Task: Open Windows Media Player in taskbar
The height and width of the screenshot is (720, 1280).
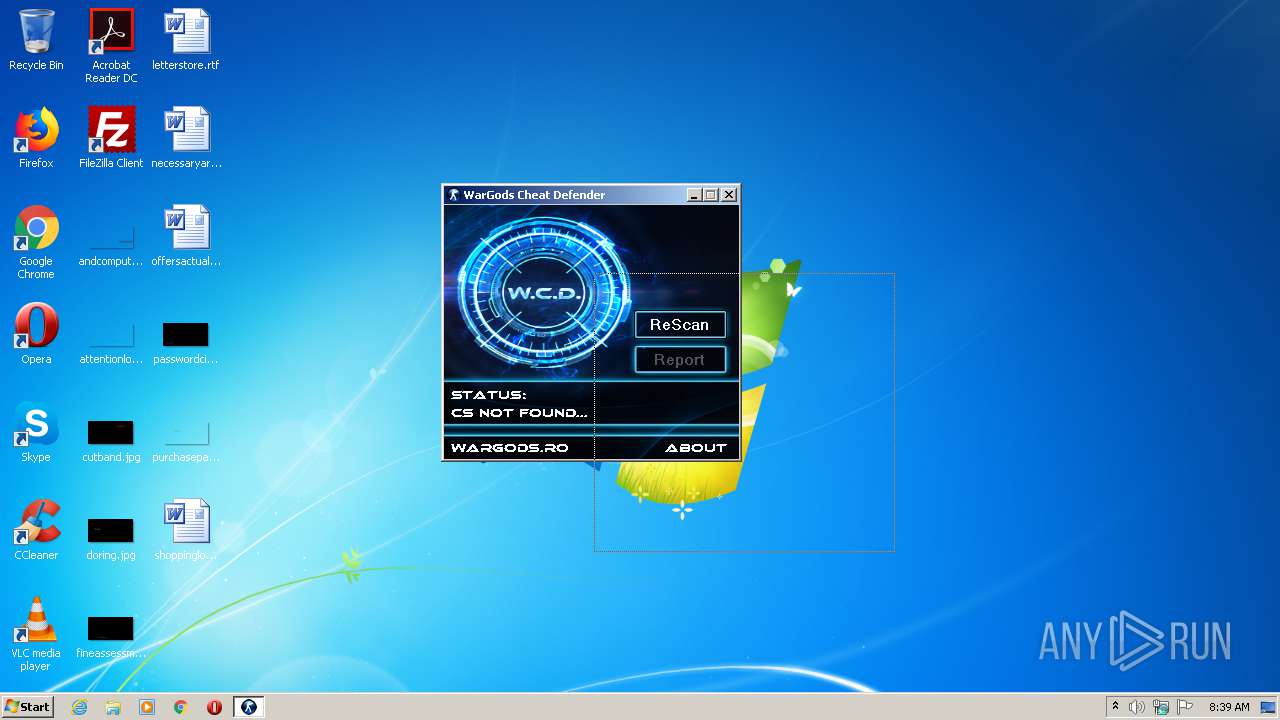Action: point(147,707)
